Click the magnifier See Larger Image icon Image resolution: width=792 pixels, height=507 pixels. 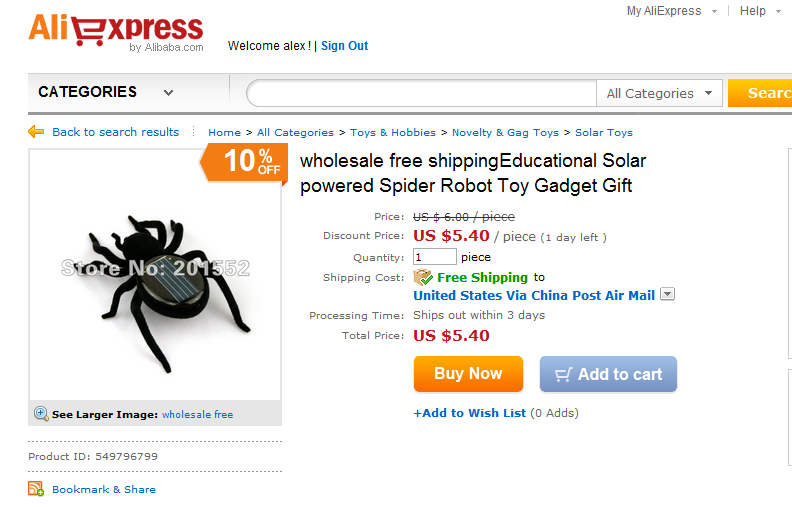click(x=41, y=414)
